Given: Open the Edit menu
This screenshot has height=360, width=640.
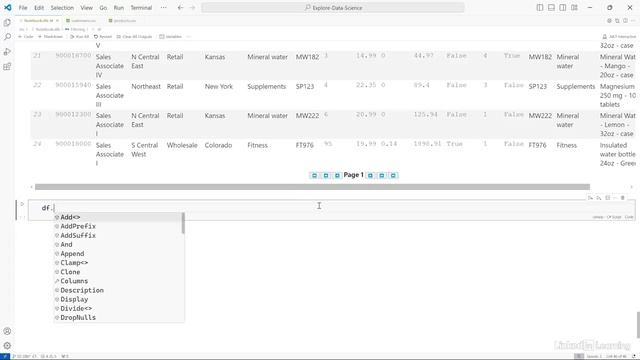Looking at the screenshot, I should 39,8.
